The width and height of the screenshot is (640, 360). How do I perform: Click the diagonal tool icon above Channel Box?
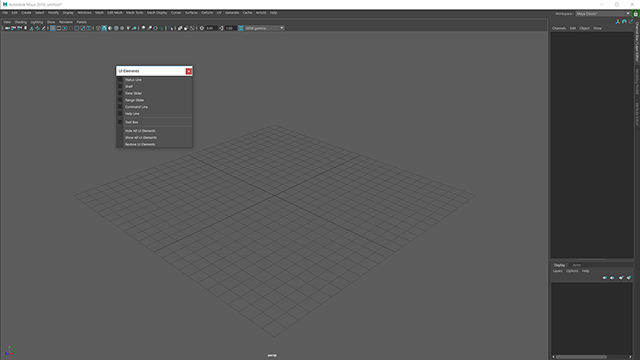(x=631, y=22)
